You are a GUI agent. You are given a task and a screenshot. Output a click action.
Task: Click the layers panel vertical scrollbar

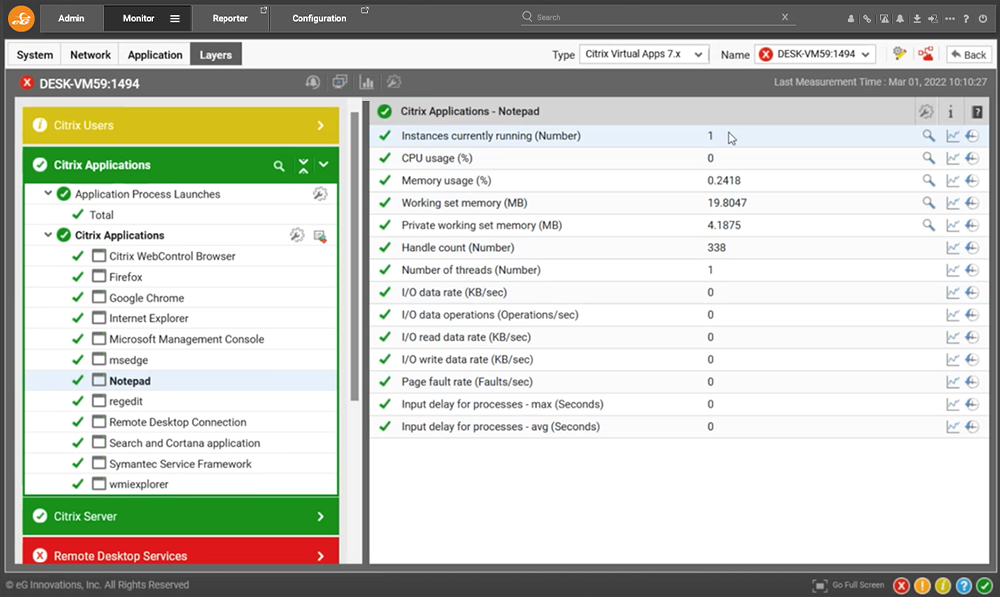355,255
